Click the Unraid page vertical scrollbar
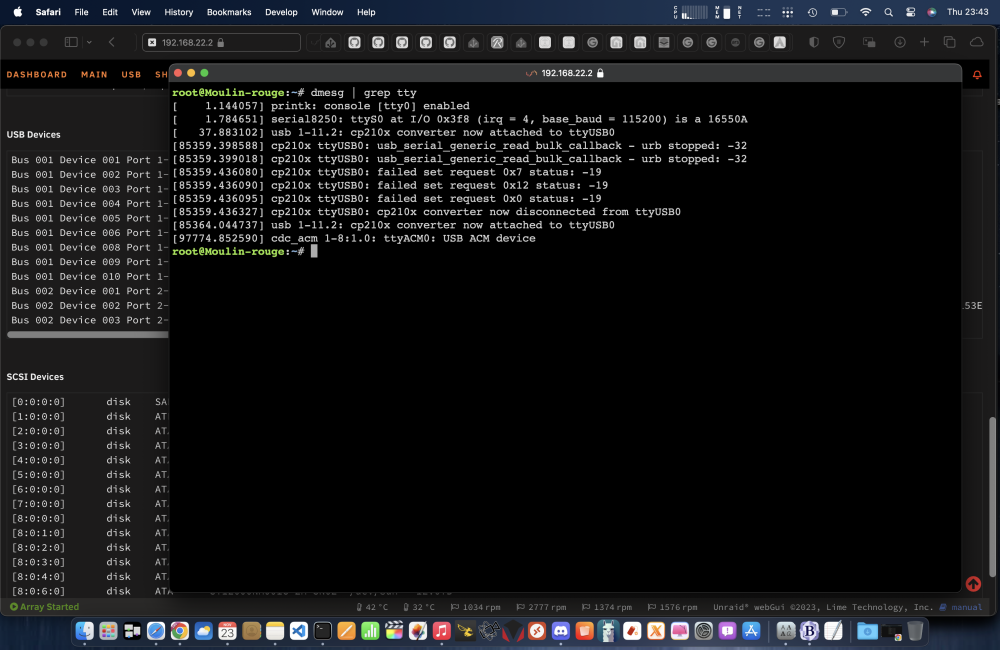The image size is (1000, 650). coord(992,496)
